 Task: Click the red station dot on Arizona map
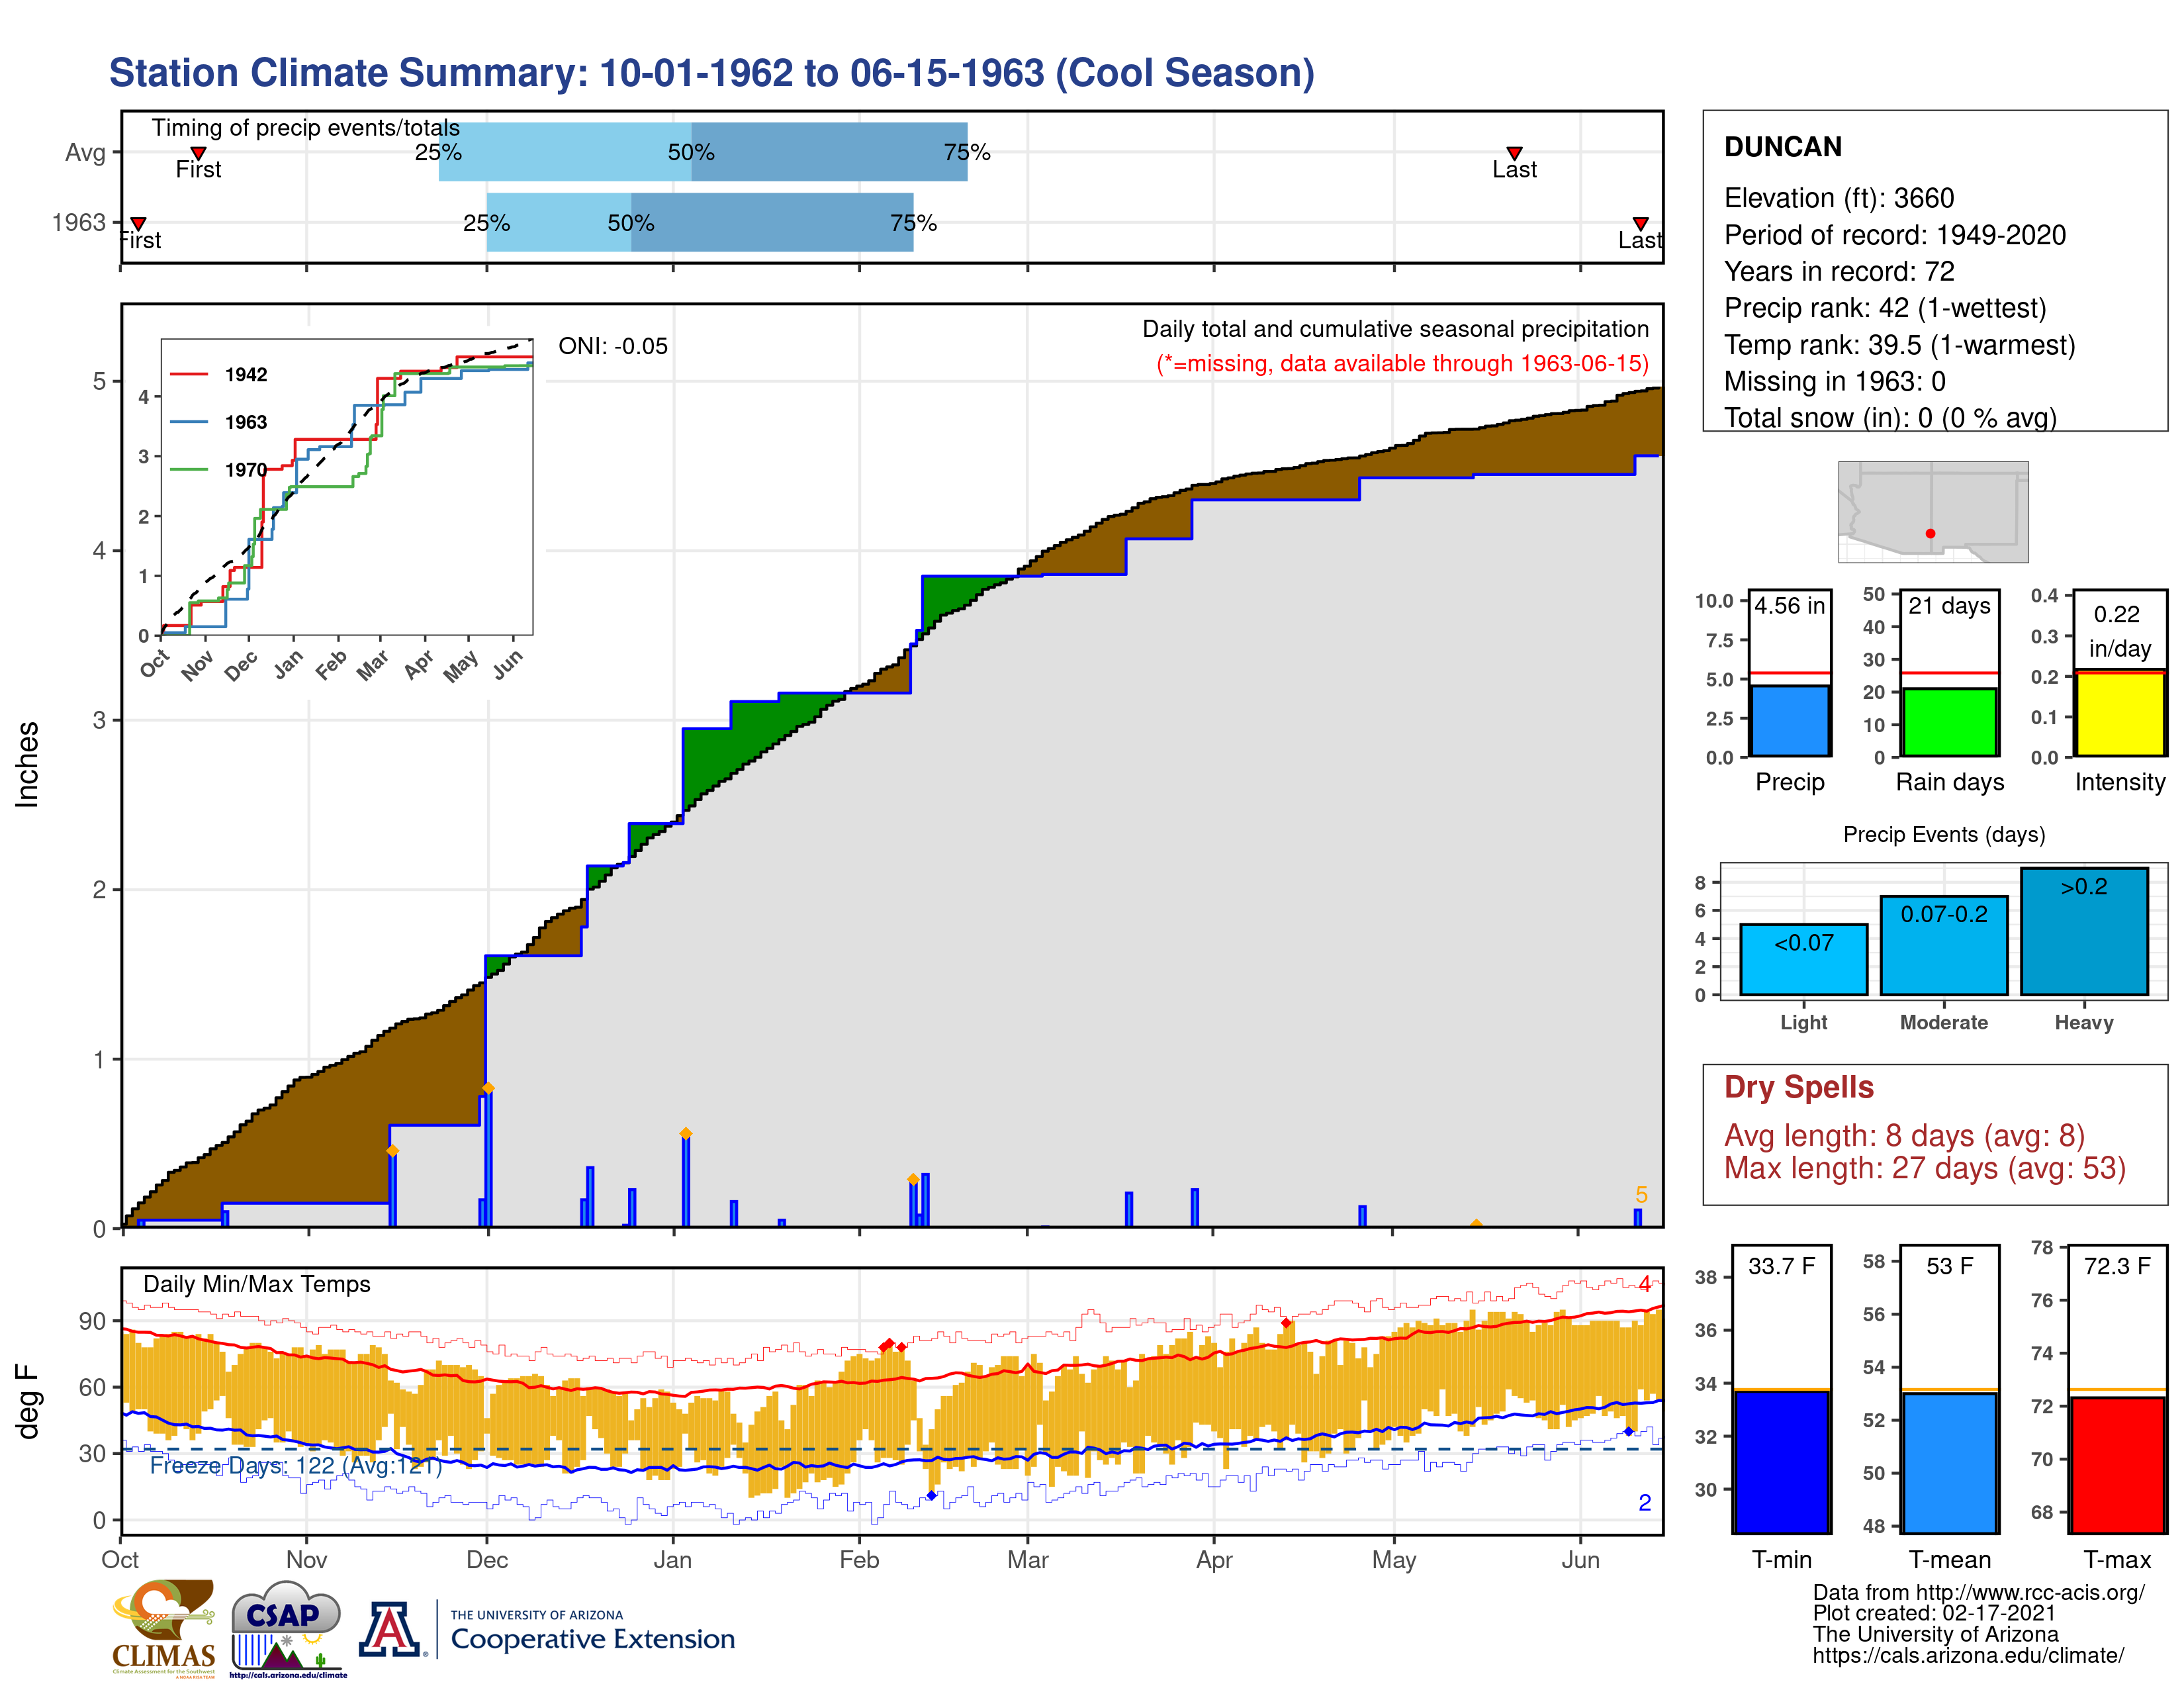(1930, 533)
